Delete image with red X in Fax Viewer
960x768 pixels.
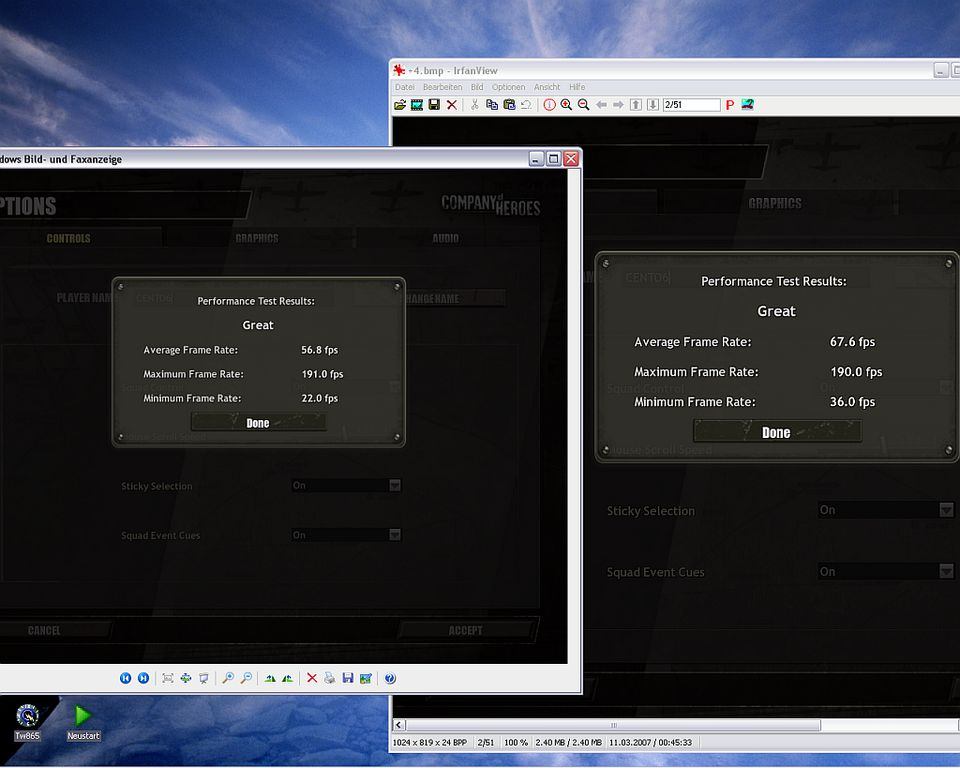[x=312, y=678]
